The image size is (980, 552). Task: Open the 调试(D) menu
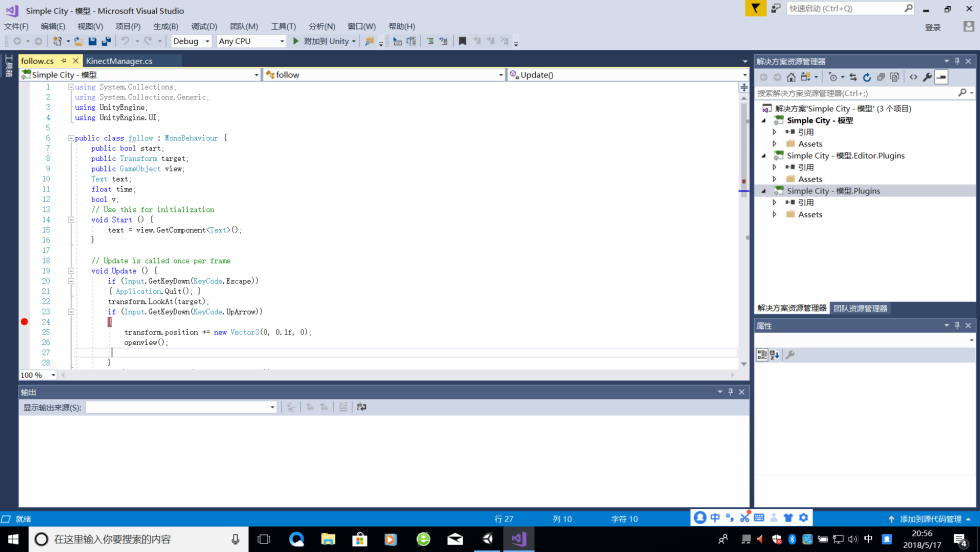point(204,26)
